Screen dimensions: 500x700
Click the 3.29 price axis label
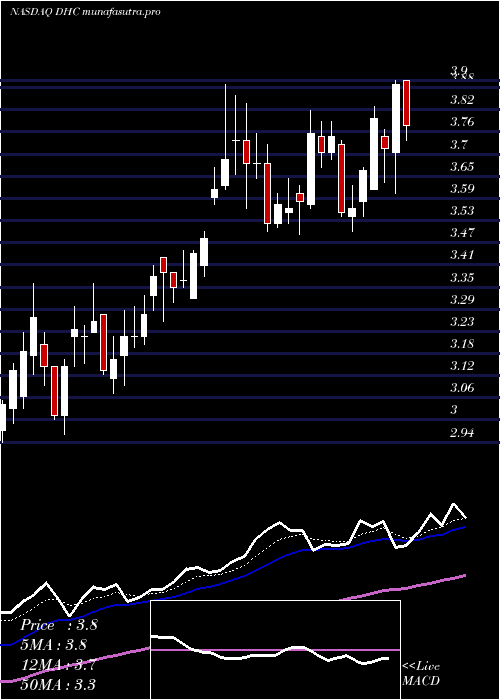pyautogui.click(x=462, y=299)
